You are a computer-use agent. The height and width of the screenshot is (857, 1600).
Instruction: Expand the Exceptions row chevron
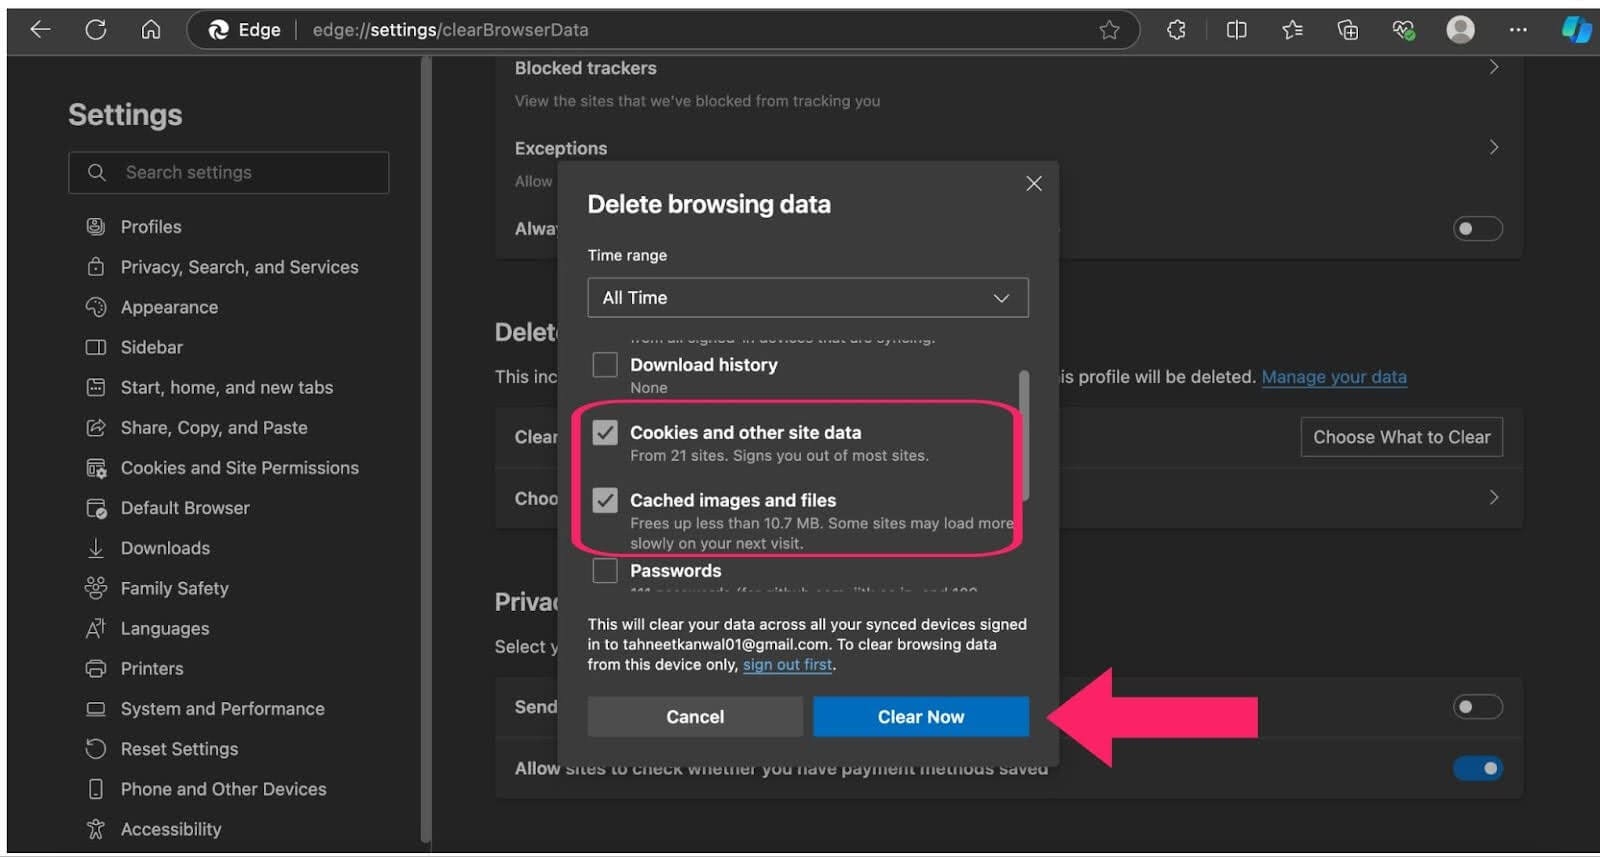1493,147
